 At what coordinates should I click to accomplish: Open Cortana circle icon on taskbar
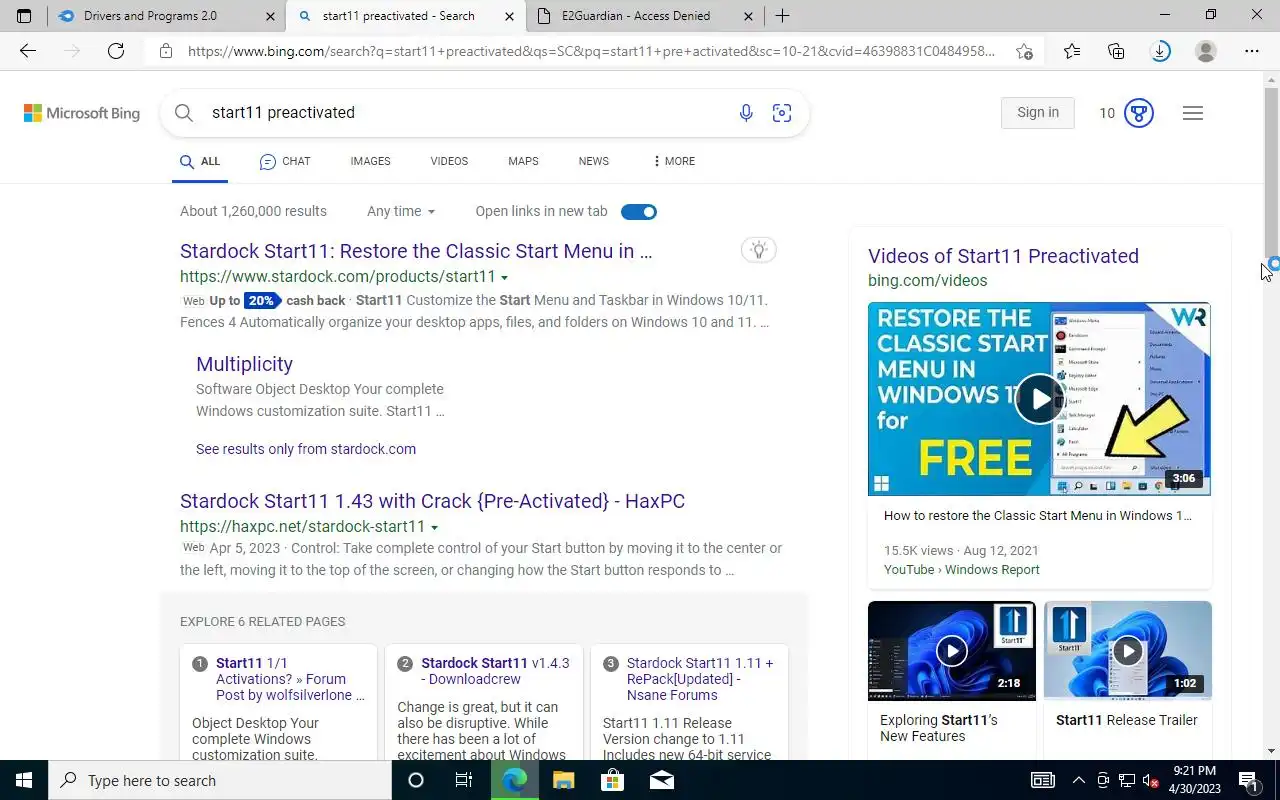[416, 780]
